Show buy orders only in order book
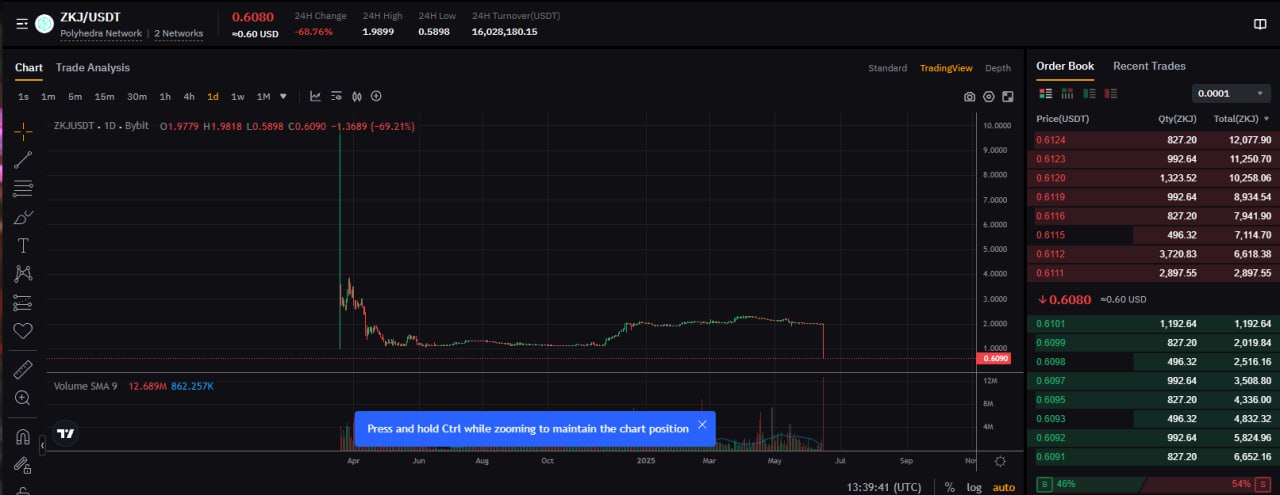Screen dimensions: 1280x495 [x=1089, y=93]
